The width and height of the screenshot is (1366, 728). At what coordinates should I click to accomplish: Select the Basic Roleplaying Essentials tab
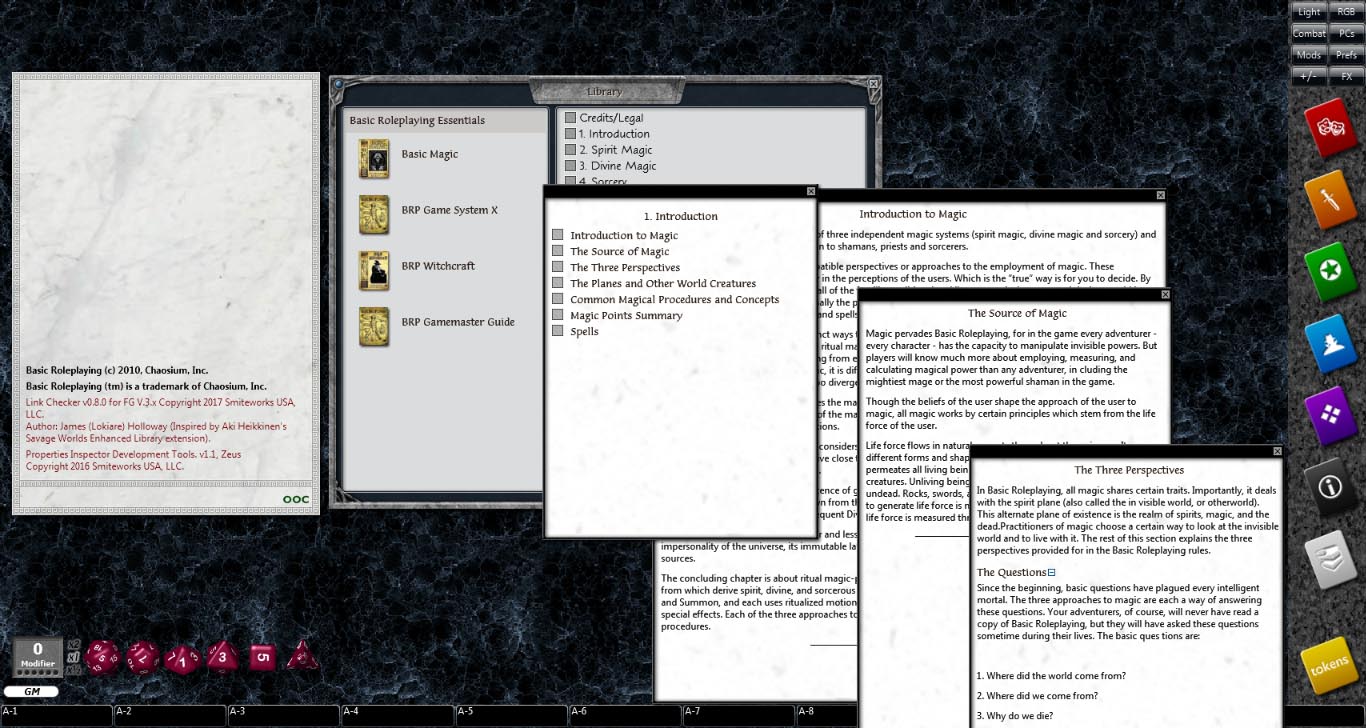click(418, 120)
